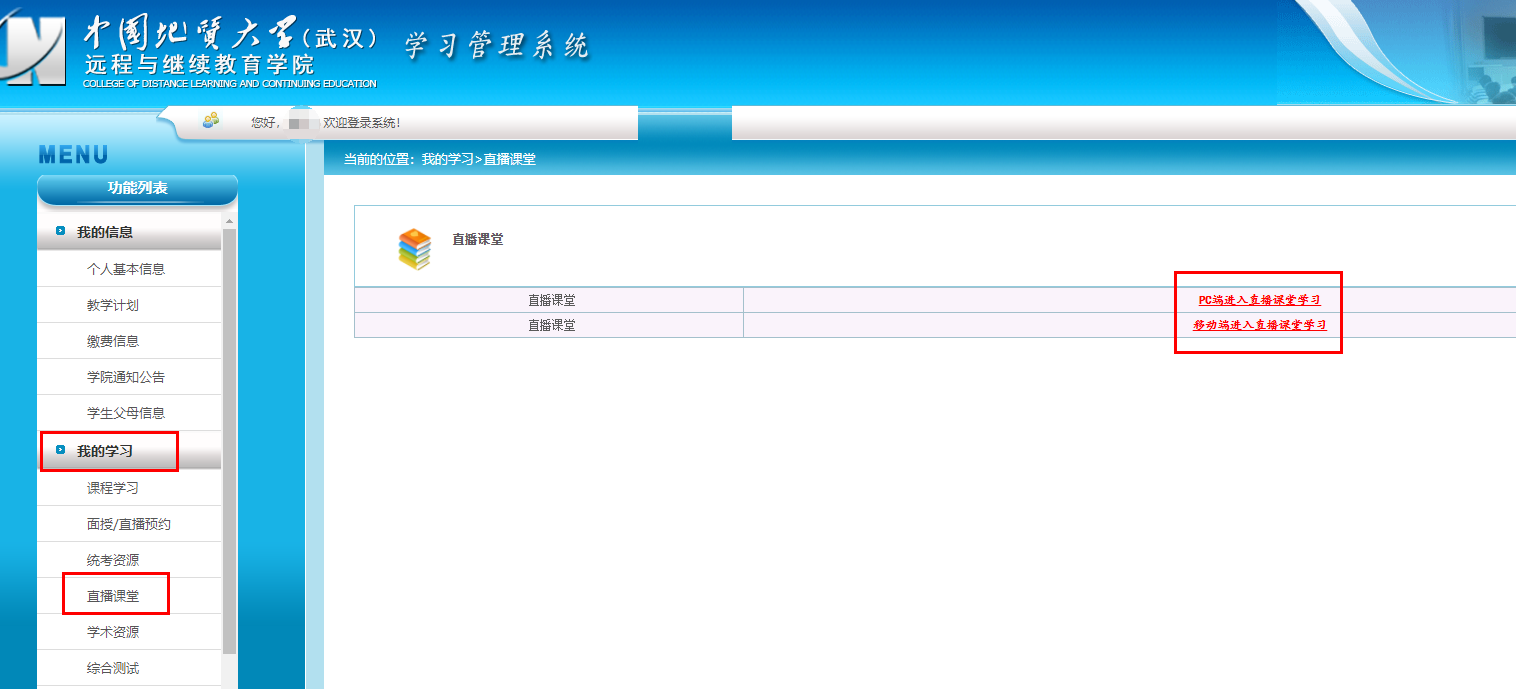This screenshot has height=689, width=1516.
Task: Click the 移动端进入直播课堂学习 link
Action: tap(1259, 325)
